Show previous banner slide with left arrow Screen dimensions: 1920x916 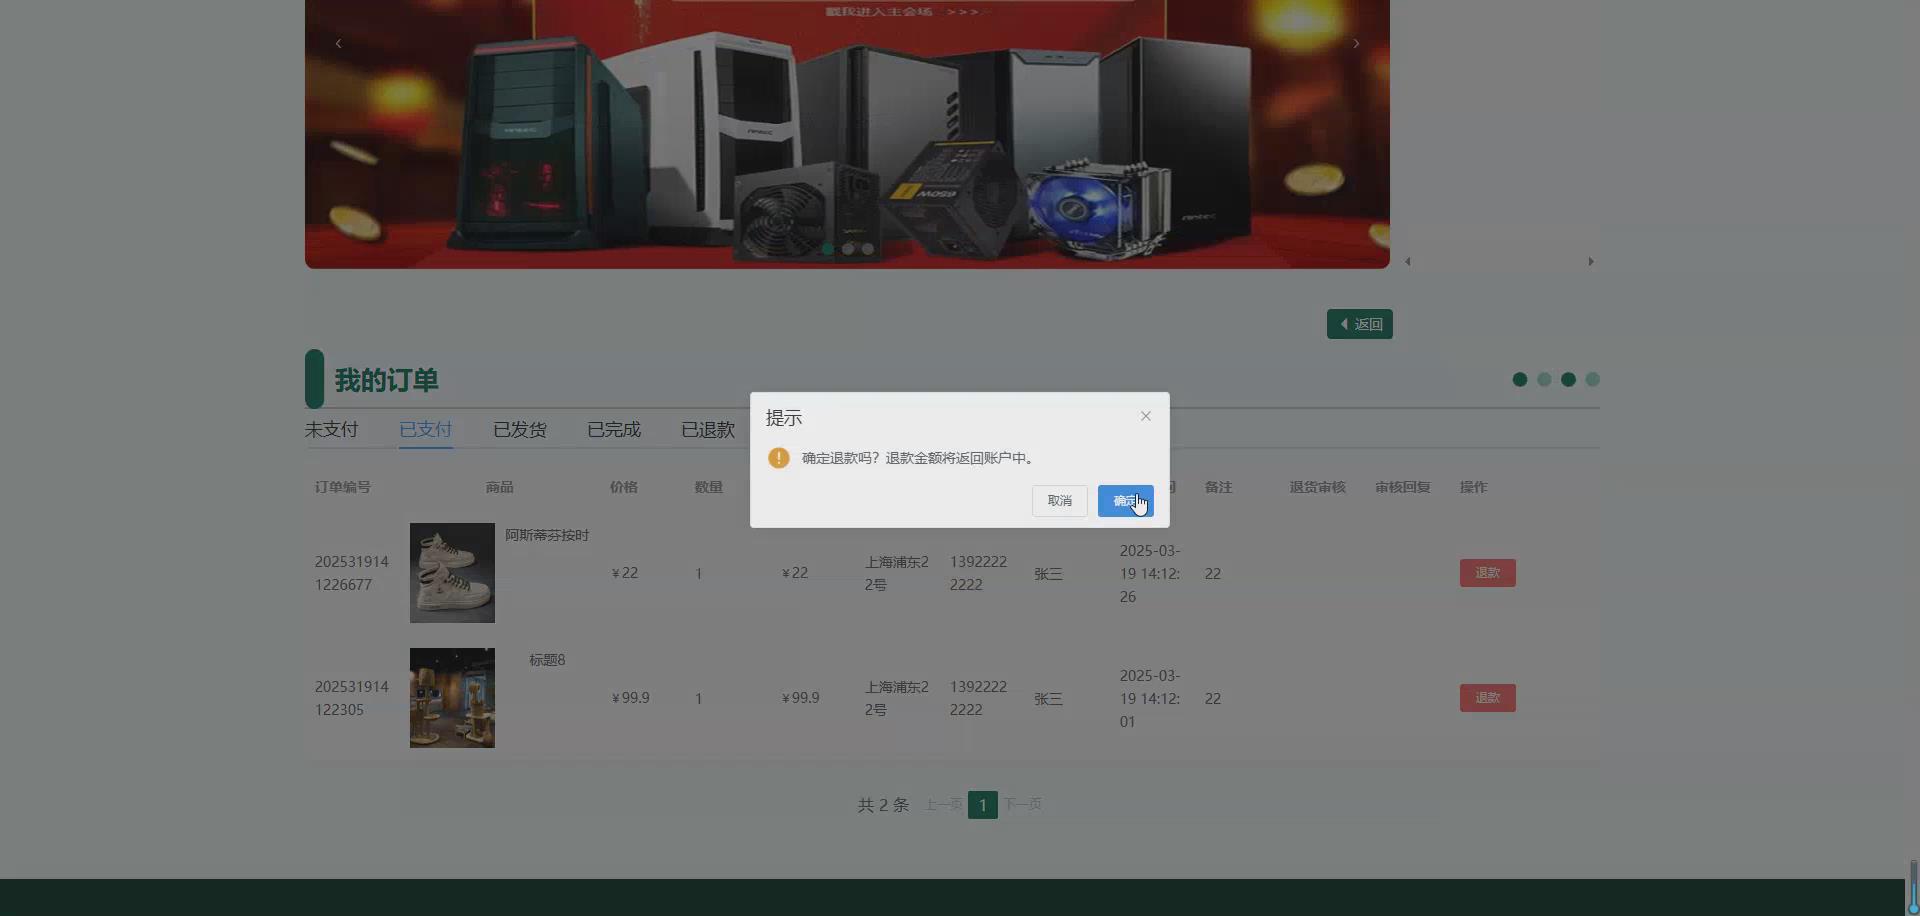point(338,43)
